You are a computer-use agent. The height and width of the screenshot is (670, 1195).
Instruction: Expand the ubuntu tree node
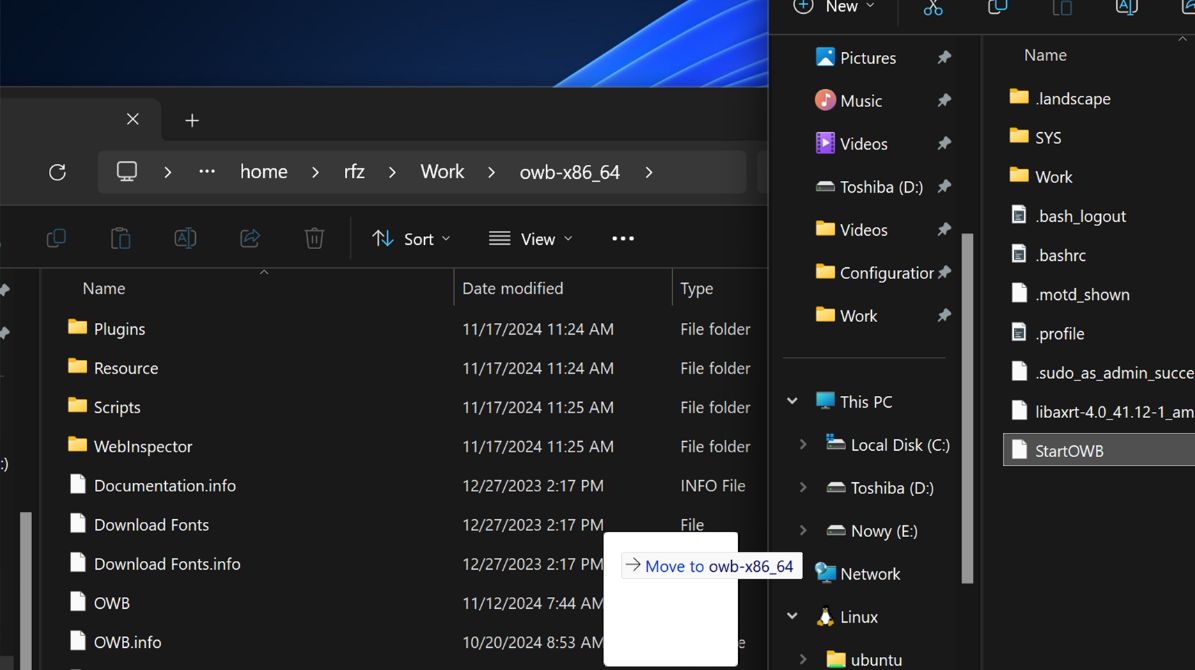point(803,659)
